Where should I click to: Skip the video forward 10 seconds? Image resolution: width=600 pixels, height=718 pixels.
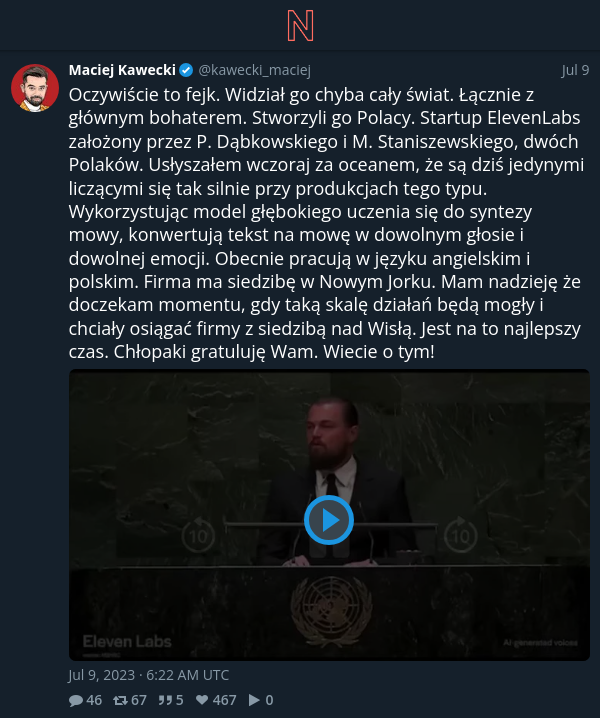(x=461, y=535)
